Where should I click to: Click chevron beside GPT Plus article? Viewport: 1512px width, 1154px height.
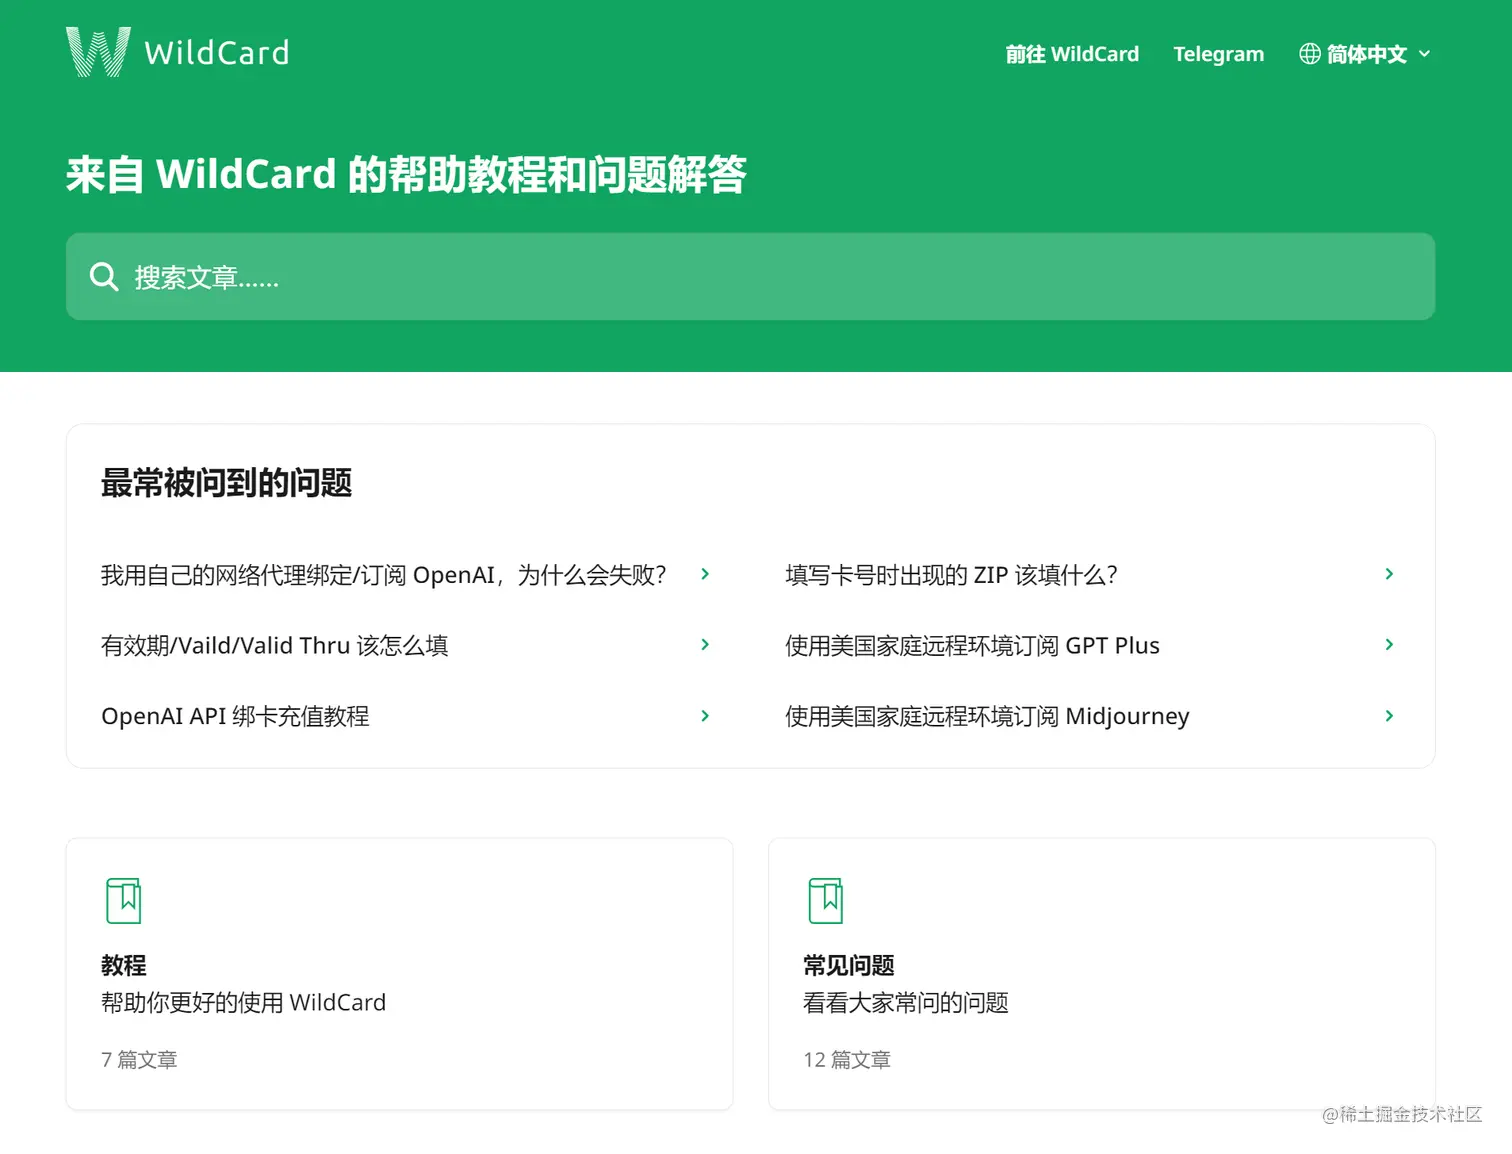point(1389,645)
